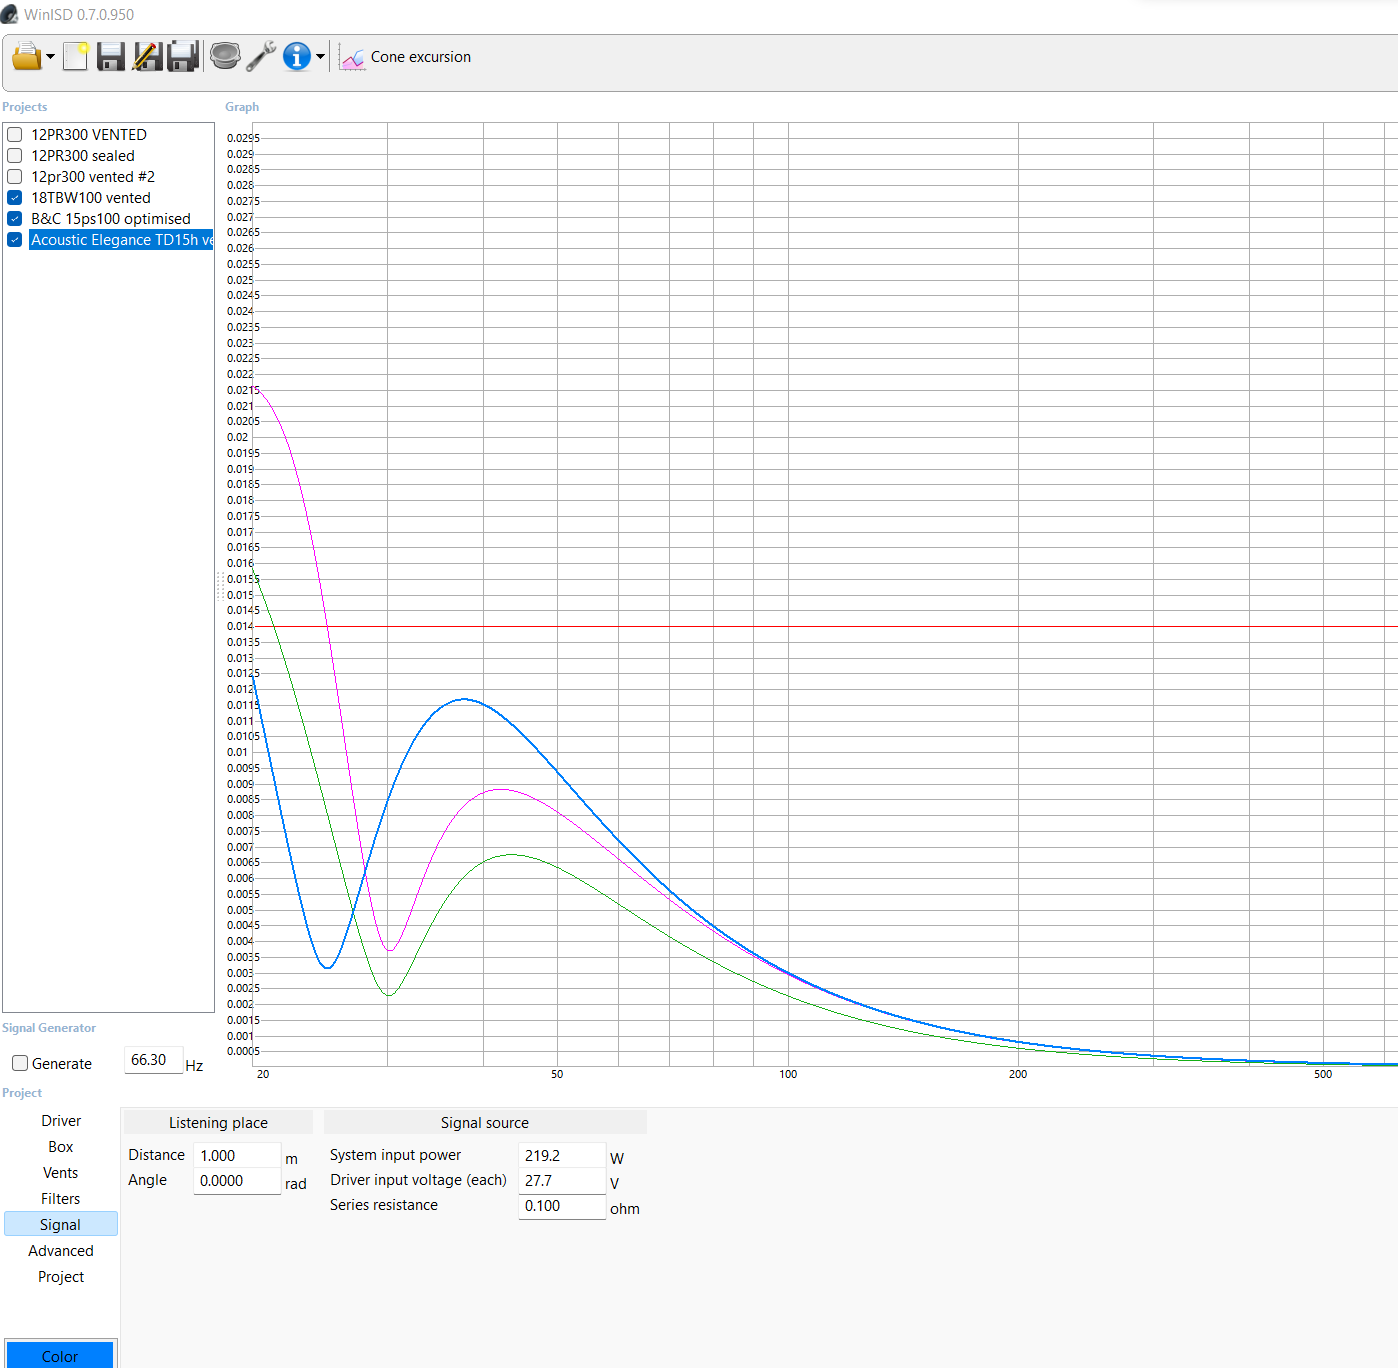Image resolution: width=1398 pixels, height=1368 pixels.
Task: Switch to the Filters tab
Action: click(x=61, y=1199)
